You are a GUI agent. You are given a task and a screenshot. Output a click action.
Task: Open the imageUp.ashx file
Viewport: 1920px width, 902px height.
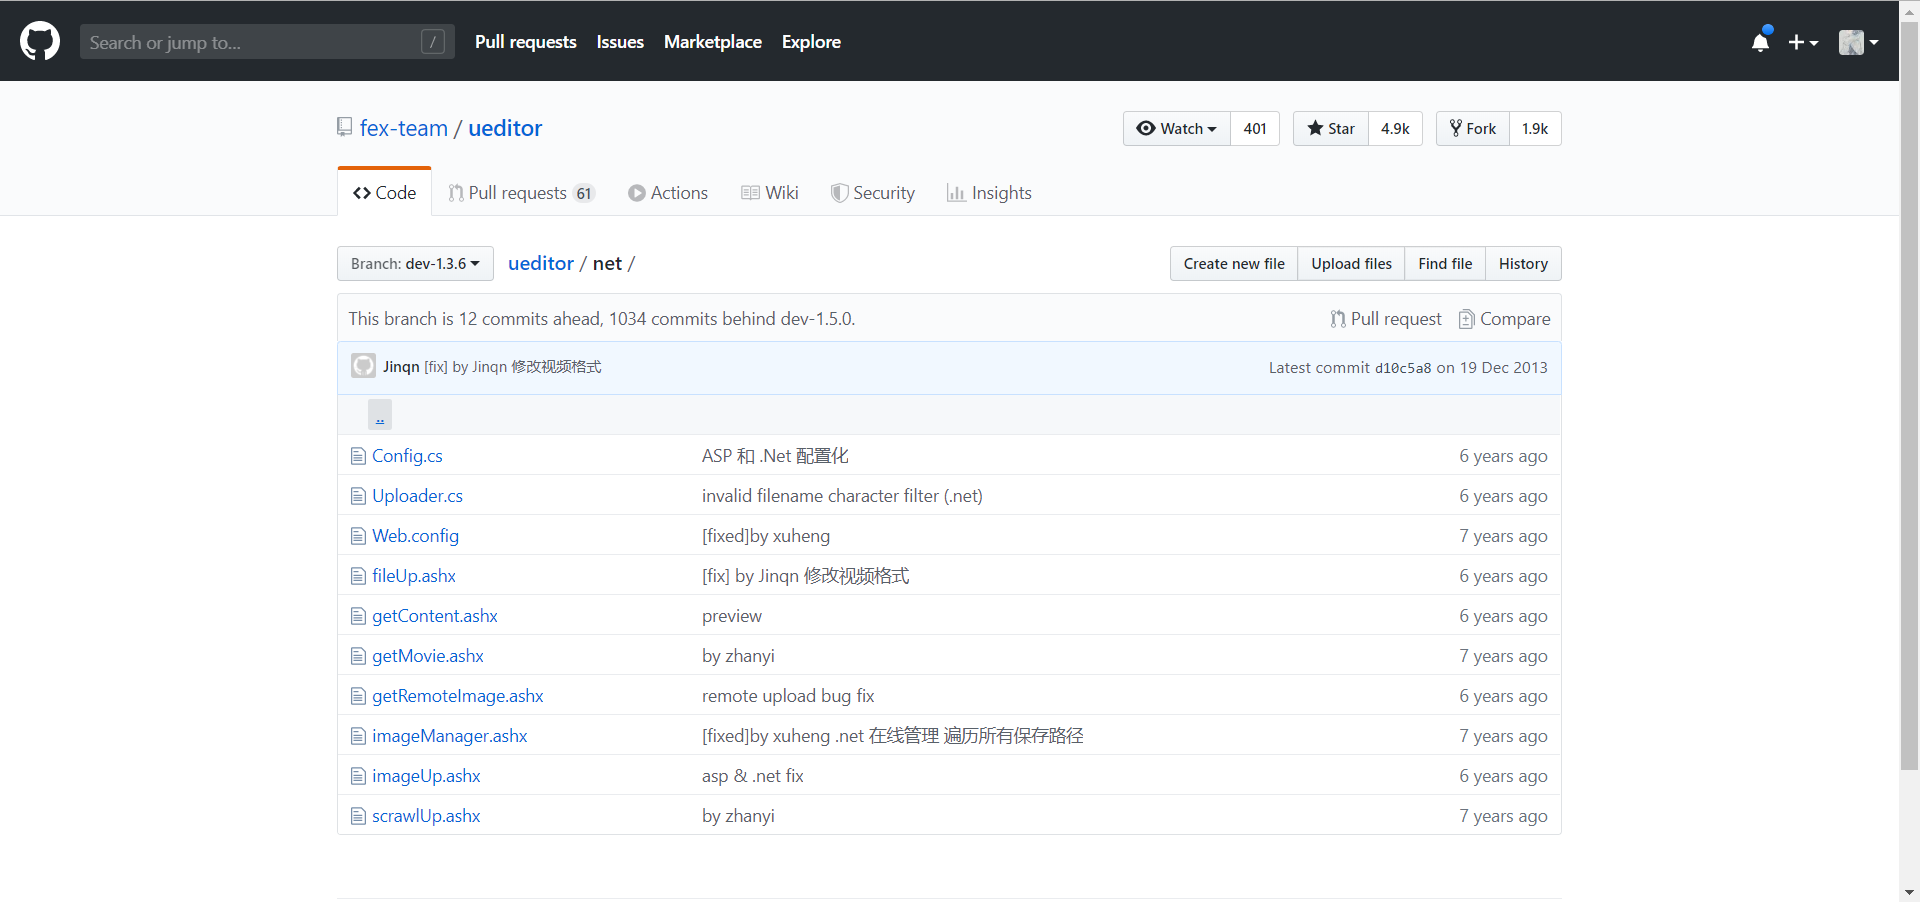[x=426, y=776]
